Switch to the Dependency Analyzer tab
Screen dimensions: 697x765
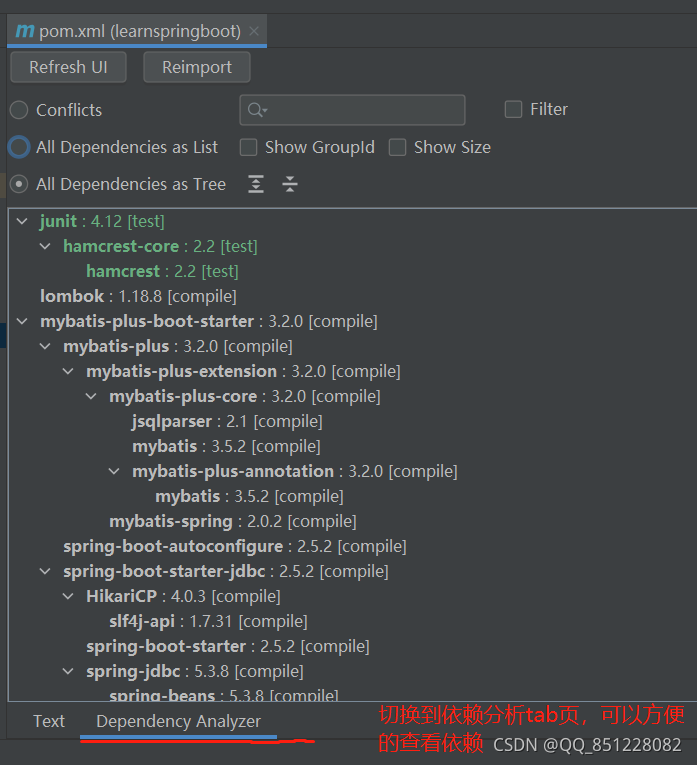[179, 721]
